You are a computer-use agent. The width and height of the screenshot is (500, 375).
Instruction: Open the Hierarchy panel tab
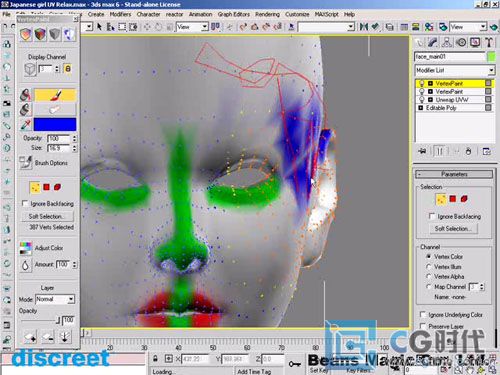click(447, 42)
